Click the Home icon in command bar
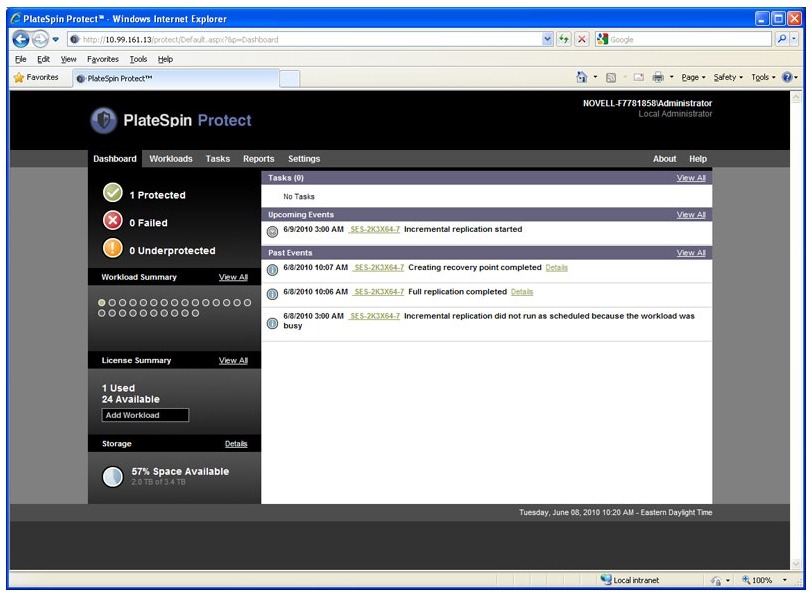812x595 pixels. tap(582, 77)
